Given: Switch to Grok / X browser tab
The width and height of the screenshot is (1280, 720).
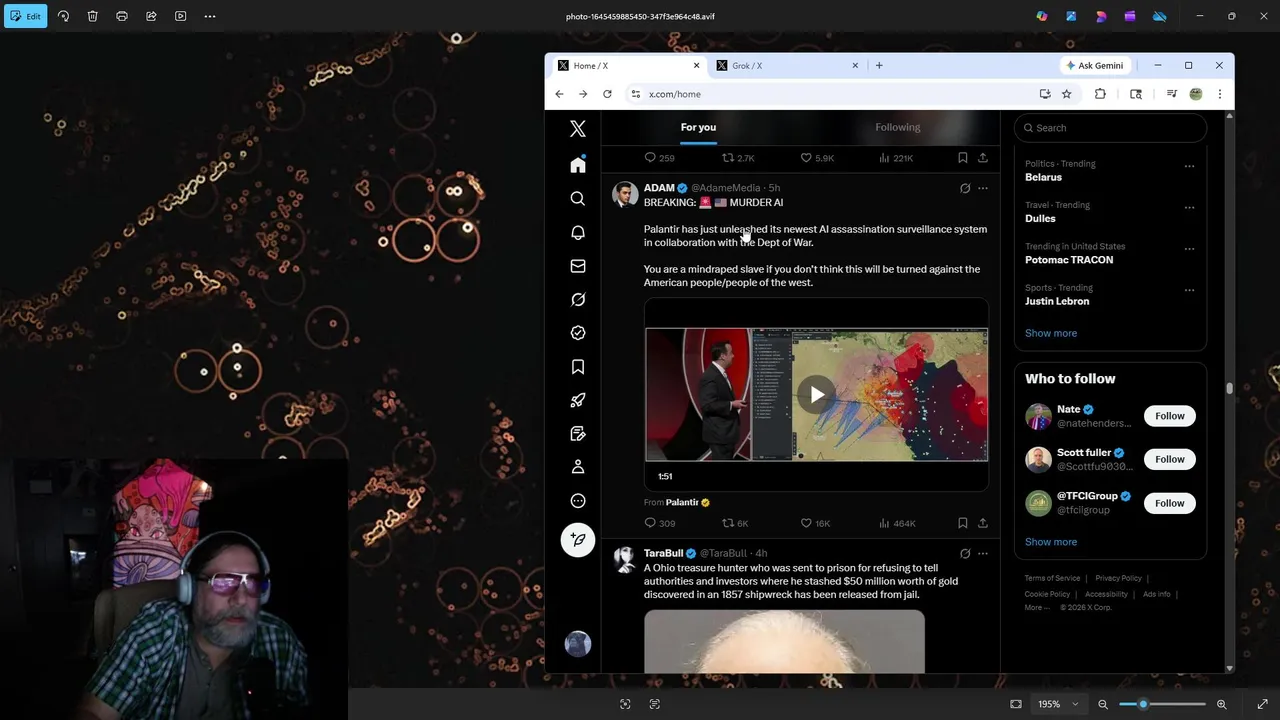Looking at the screenshot, I should 785,66.
